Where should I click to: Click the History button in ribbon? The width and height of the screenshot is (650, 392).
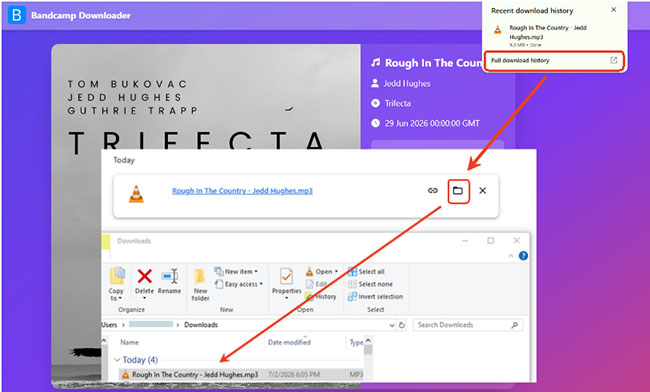321,296
